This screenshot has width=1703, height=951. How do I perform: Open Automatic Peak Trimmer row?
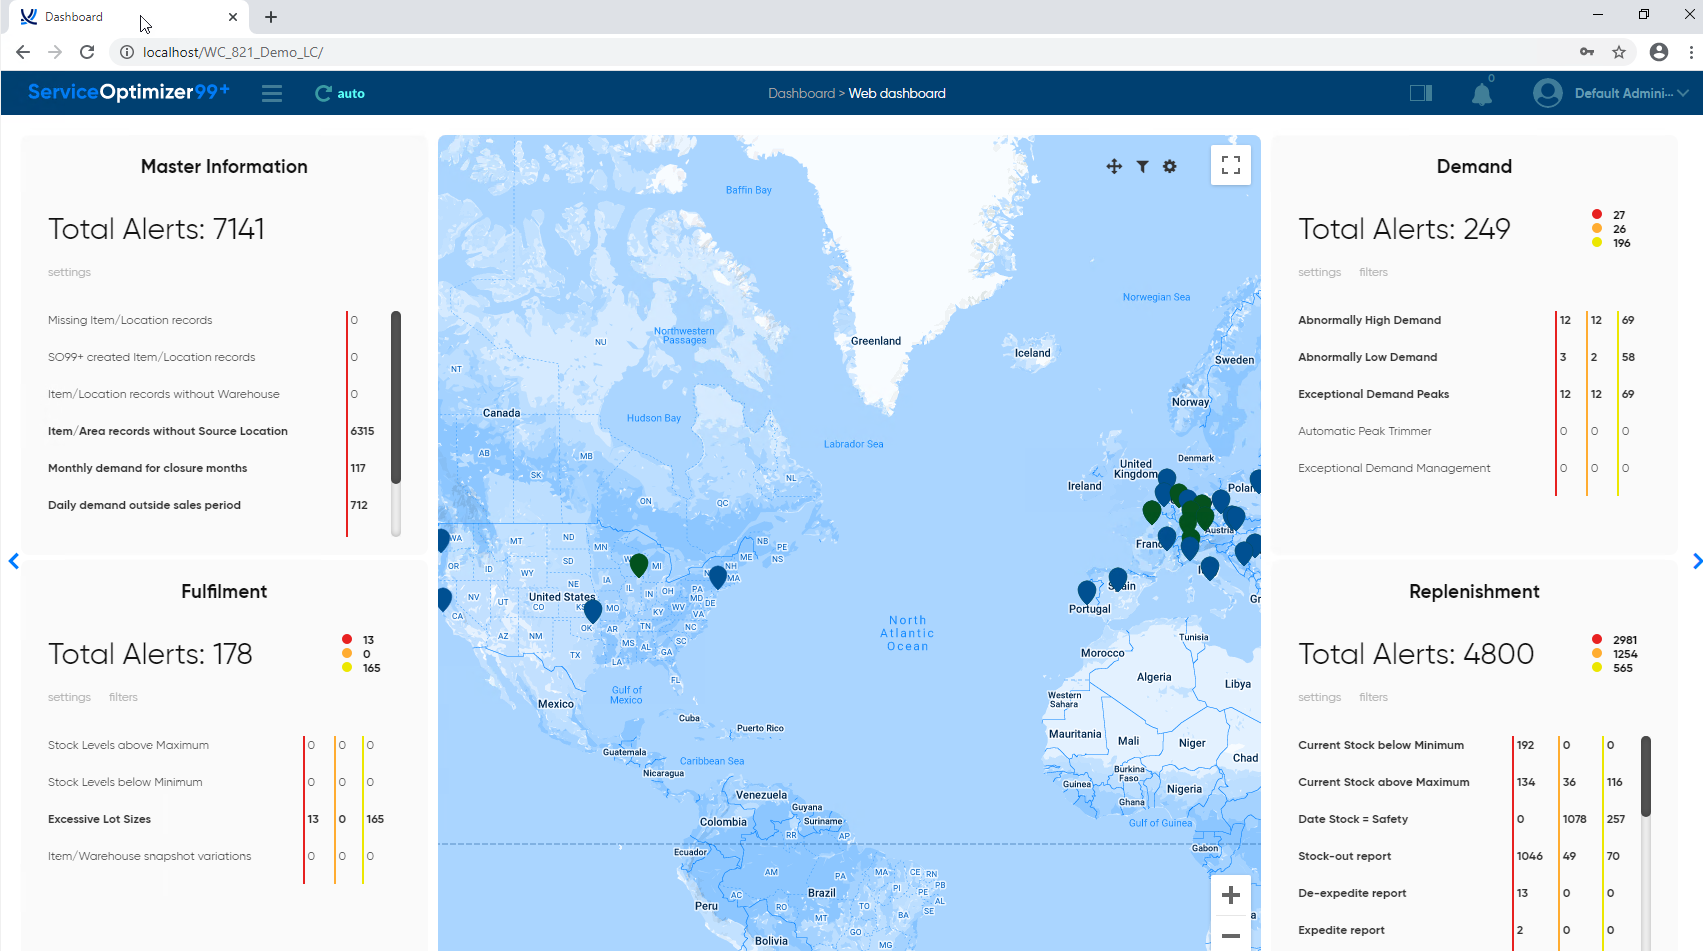1467,431
